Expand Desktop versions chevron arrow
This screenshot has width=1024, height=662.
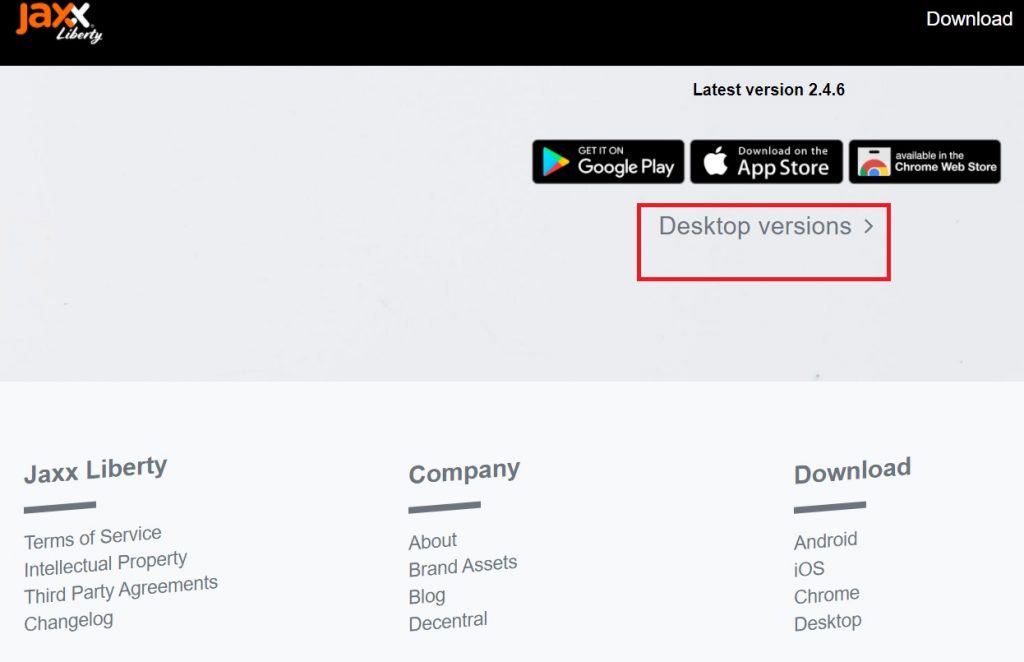click(x=869, y=226)
